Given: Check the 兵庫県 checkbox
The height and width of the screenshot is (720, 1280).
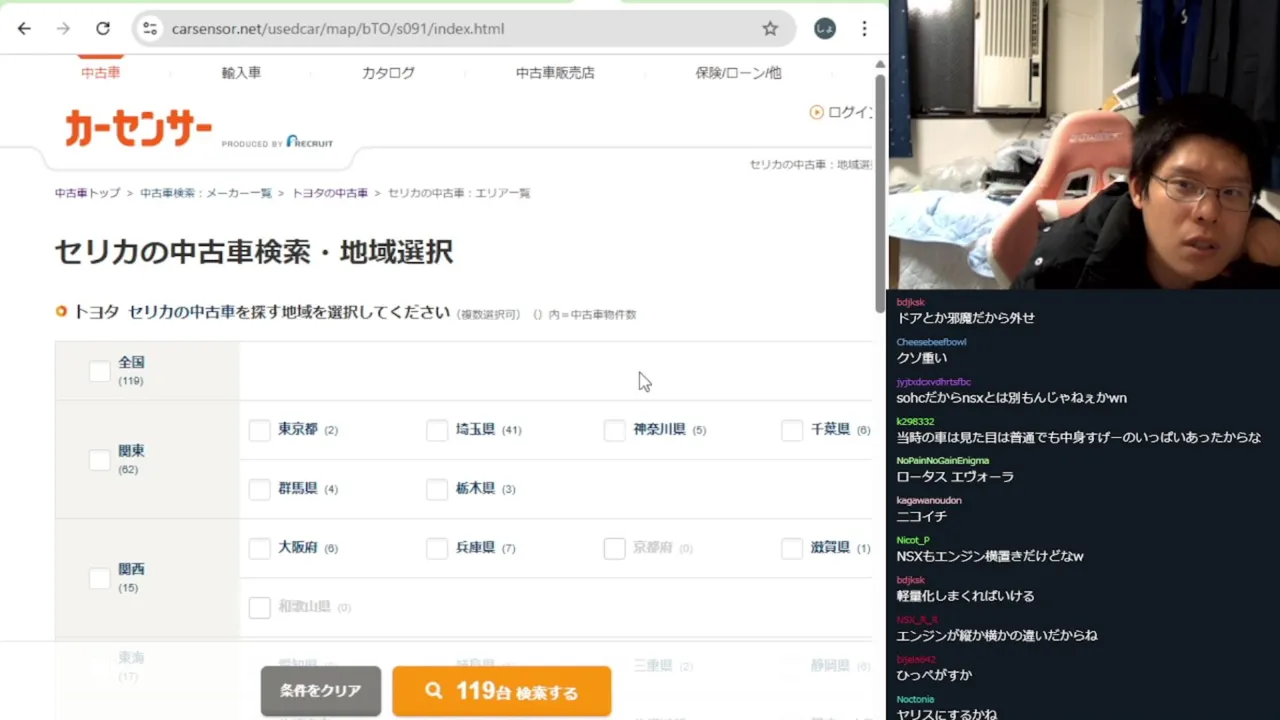Looking at the screenshot, I should click(437, 548).
